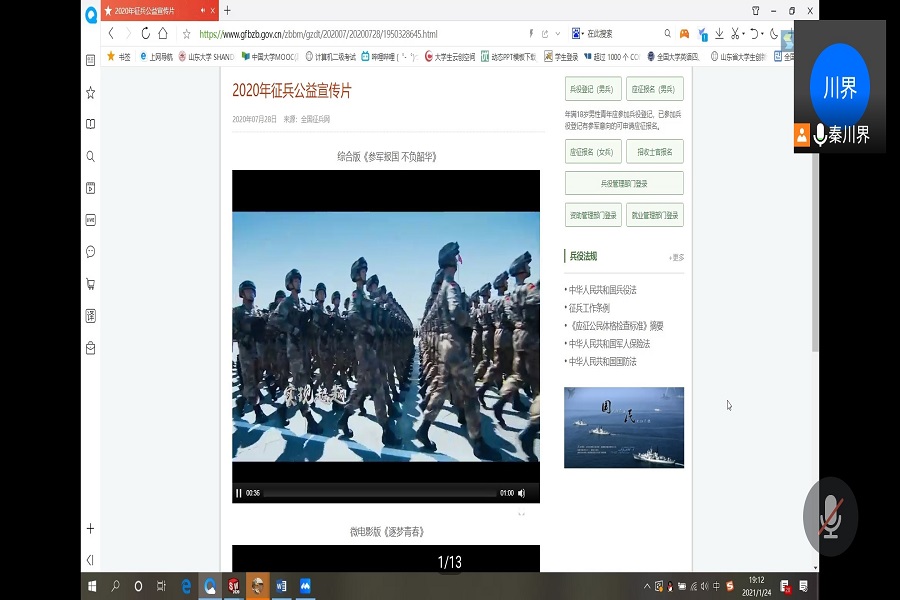Viewport: 900px width, 600px height.
Task: Click 兵役管理部门登录 button
Action: click(624, 183)
